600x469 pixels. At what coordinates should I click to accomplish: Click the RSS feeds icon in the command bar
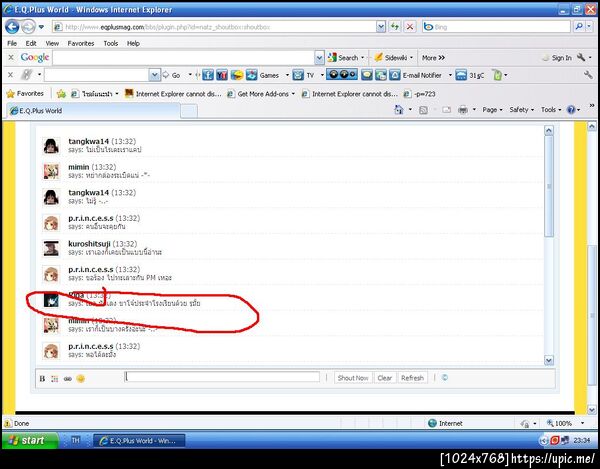[x=423, y=110]
